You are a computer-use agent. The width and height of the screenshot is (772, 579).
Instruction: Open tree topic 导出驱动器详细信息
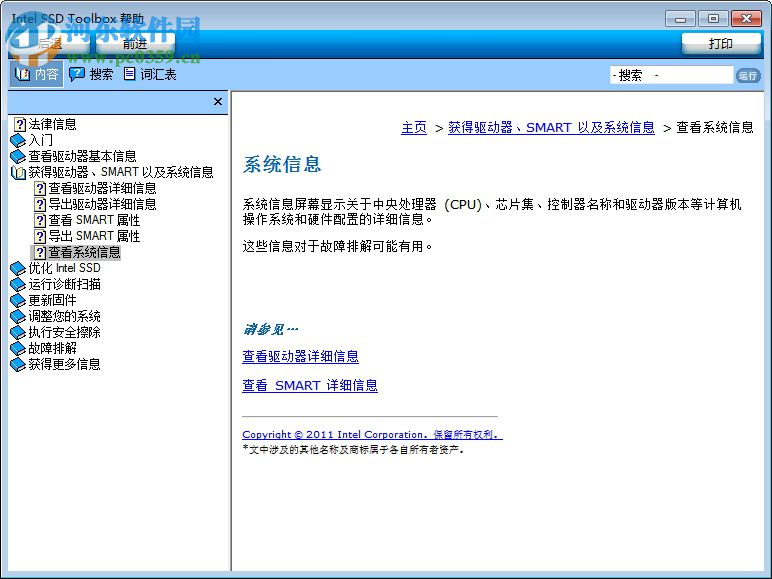(102, 204)
